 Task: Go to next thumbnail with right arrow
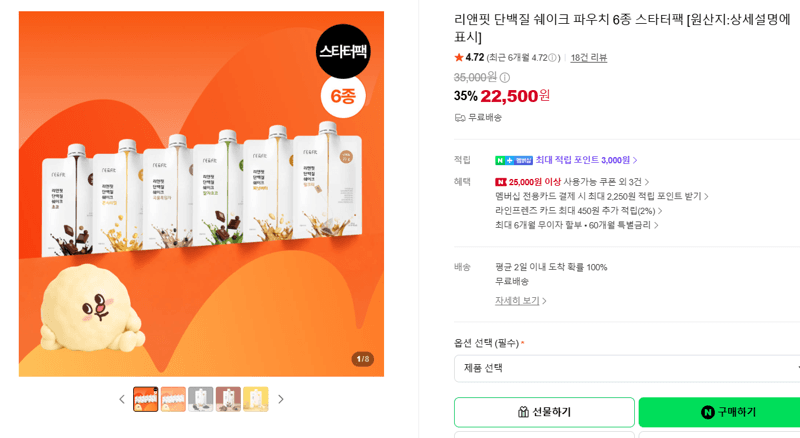281,399
